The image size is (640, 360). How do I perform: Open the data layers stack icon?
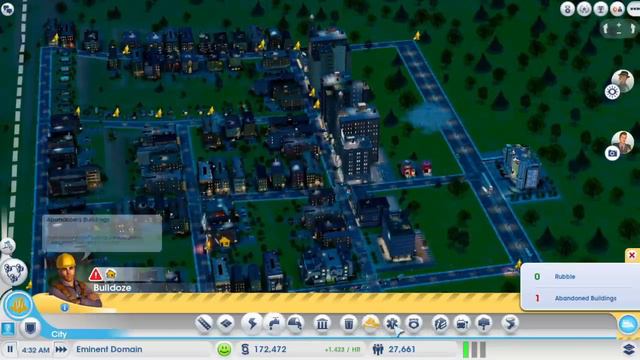629,349
